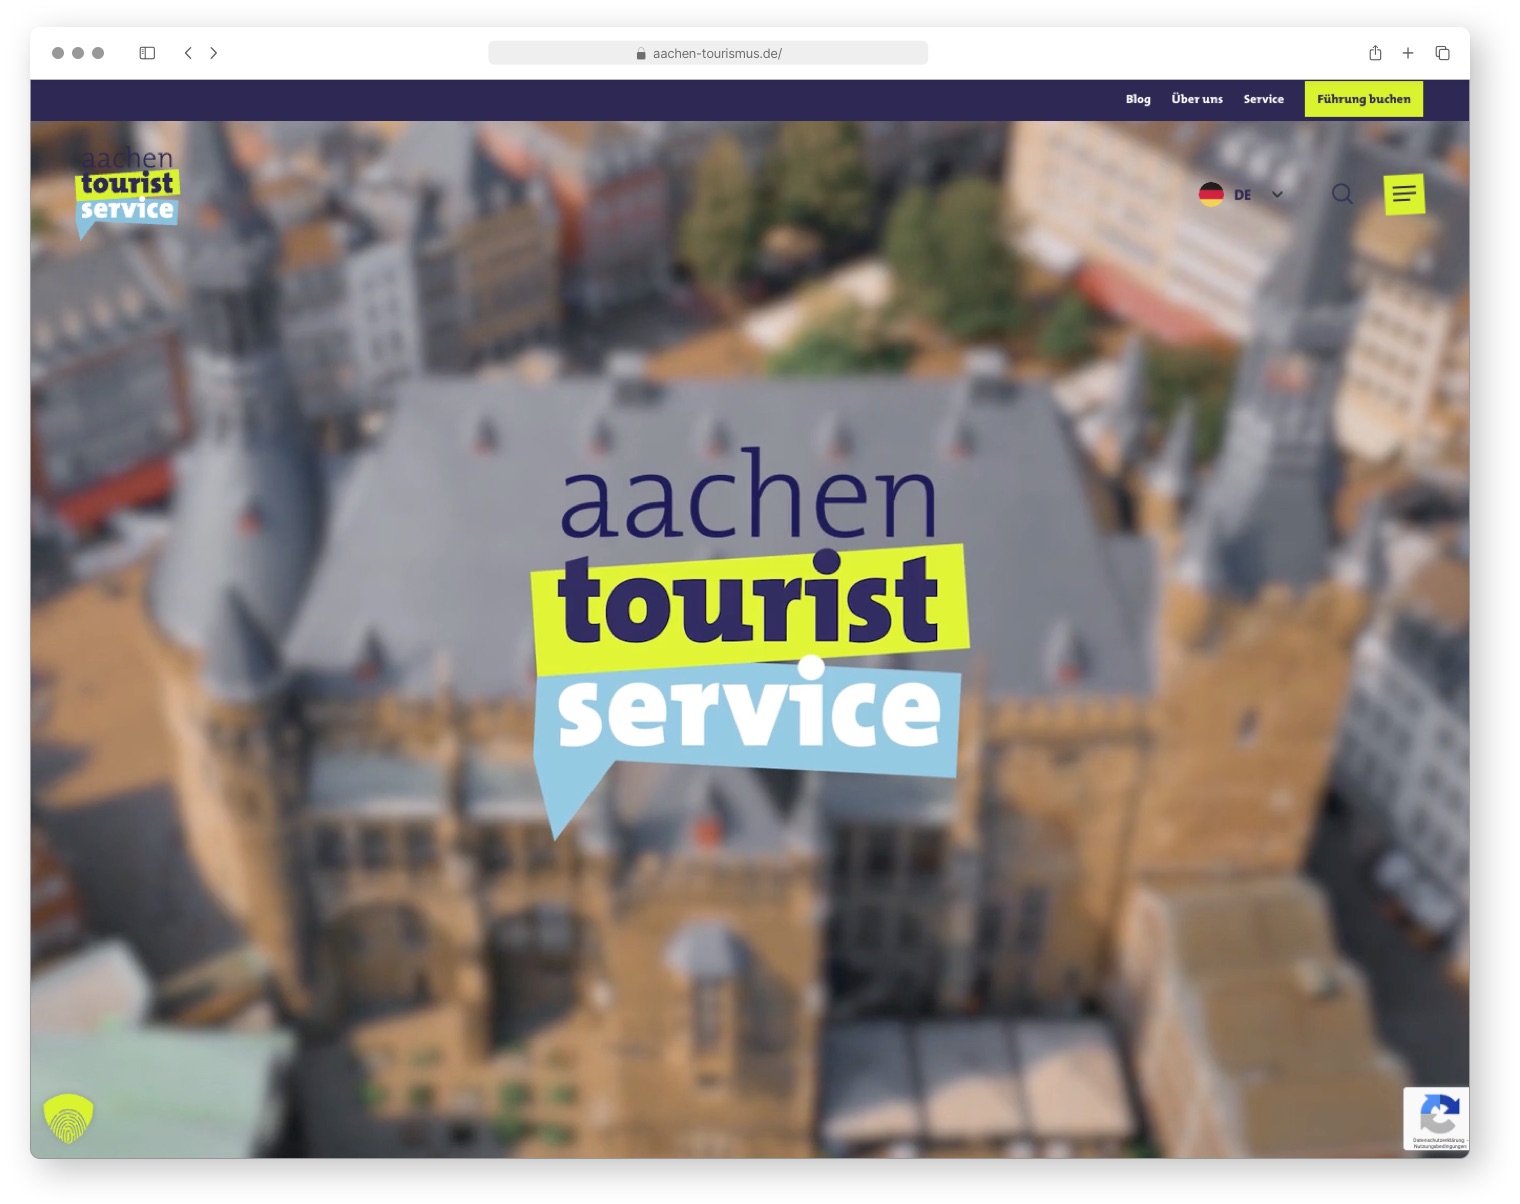Add a new tab with the plus icon
Viewport: 1520px width, 1204px height.
pos(1408,53)
